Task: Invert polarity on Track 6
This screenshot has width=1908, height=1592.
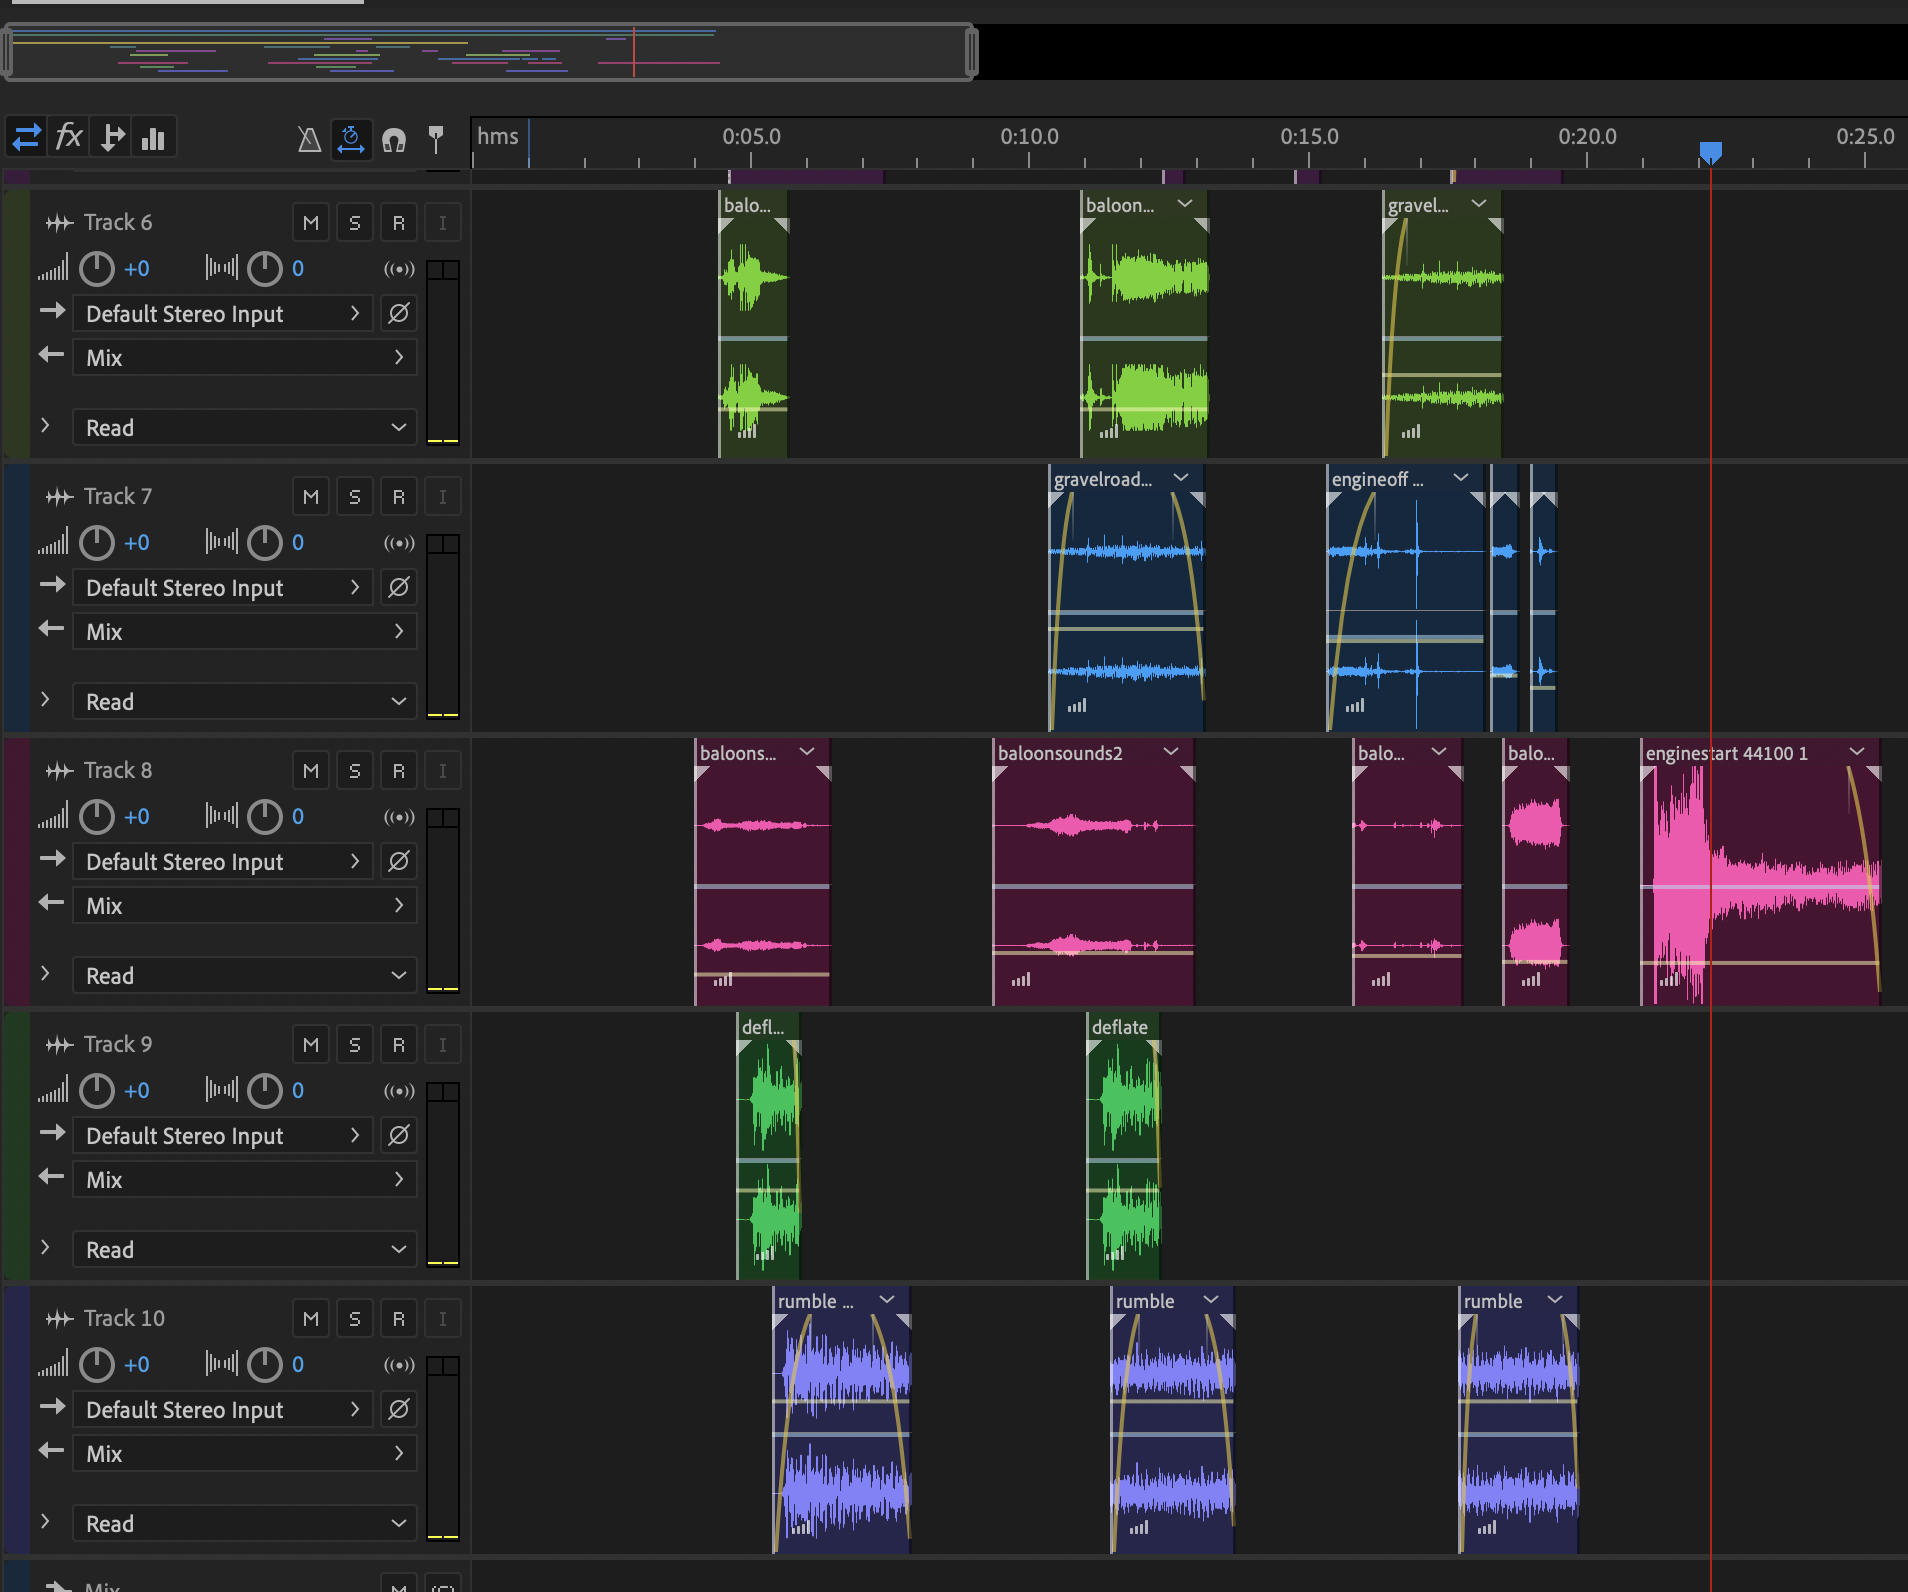Action: (x=398, y=314)
